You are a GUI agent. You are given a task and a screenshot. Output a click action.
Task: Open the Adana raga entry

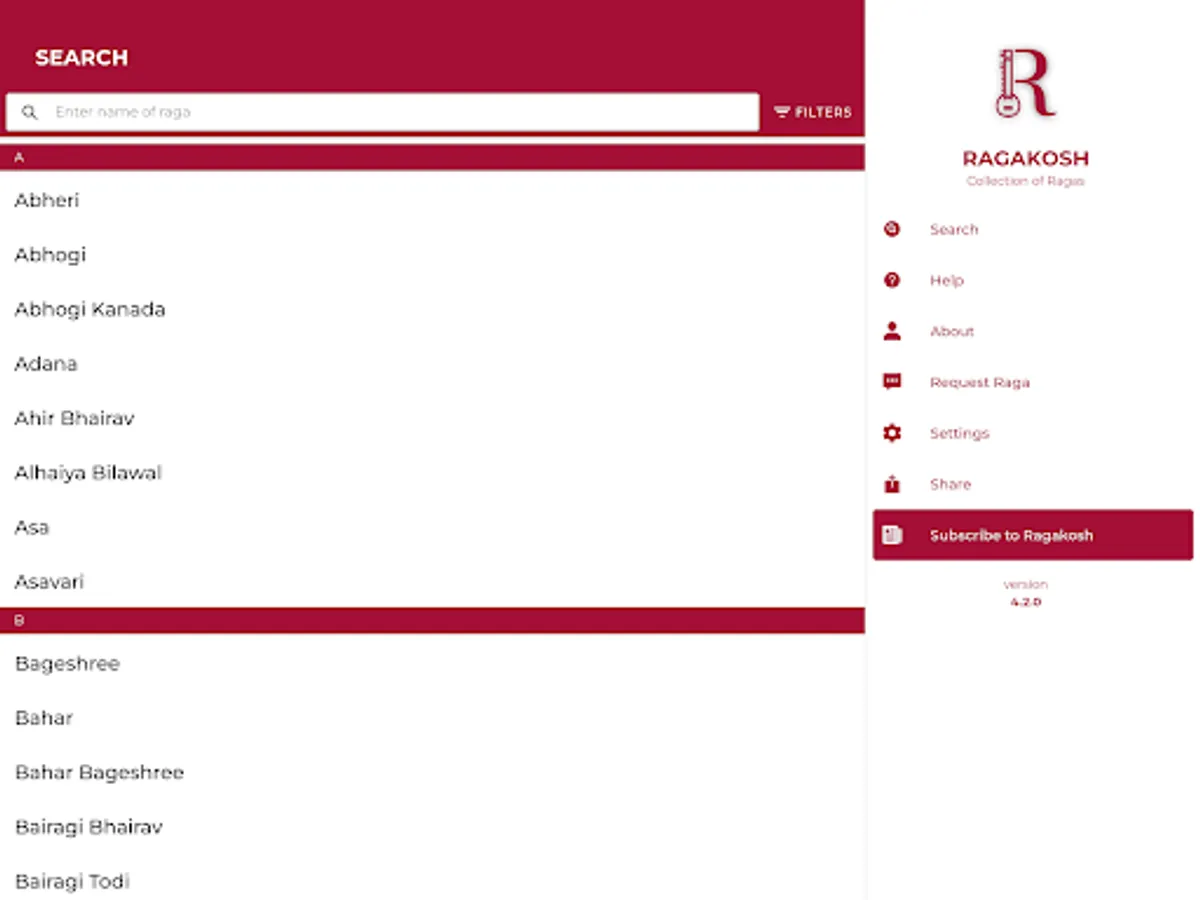pyautogui.click(x=432, y=364)
